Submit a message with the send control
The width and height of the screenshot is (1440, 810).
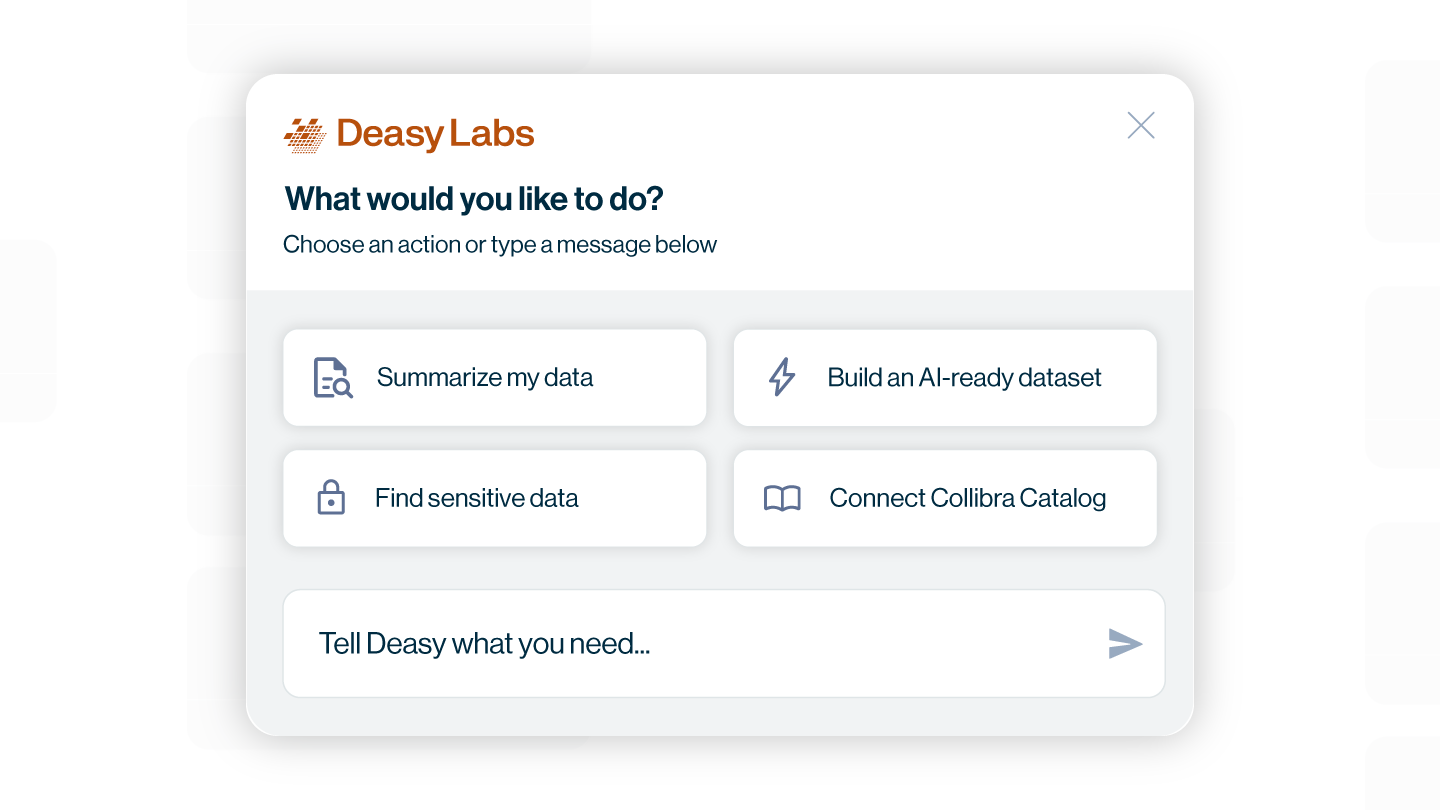pyautogui.click(x=1124, y=643)
